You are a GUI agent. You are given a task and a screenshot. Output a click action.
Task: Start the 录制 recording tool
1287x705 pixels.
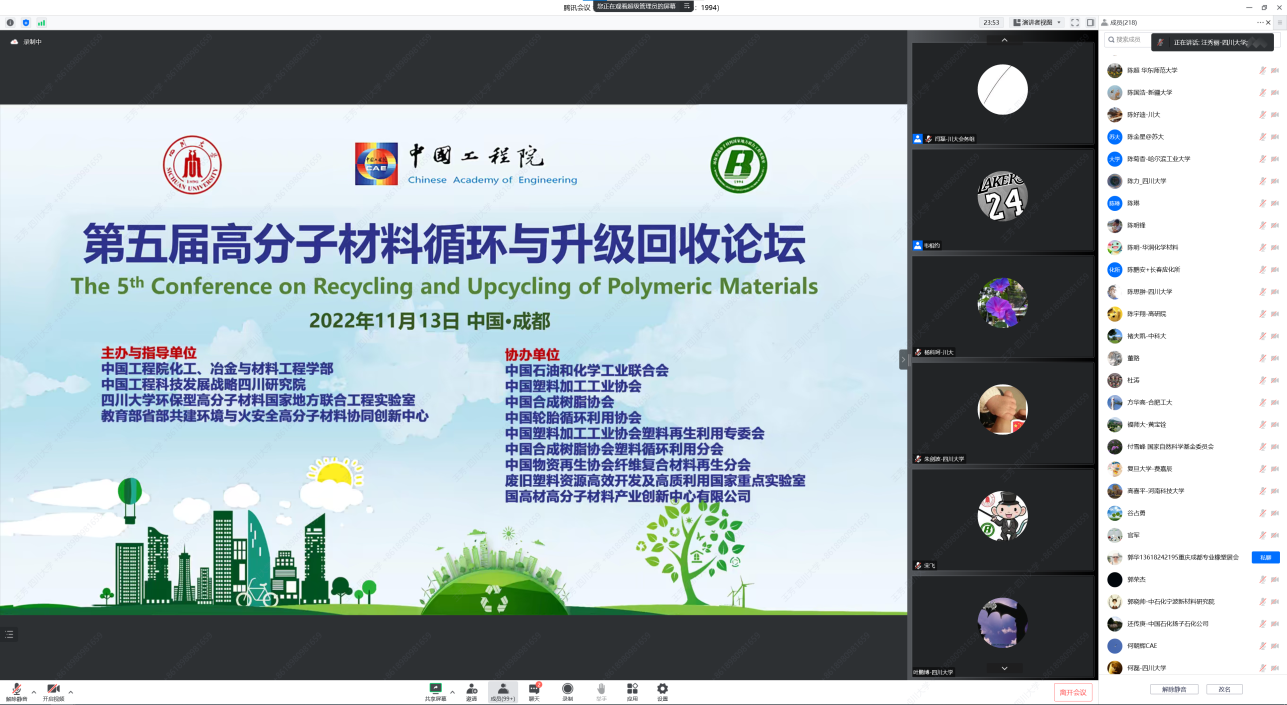[x=568, y=690]
